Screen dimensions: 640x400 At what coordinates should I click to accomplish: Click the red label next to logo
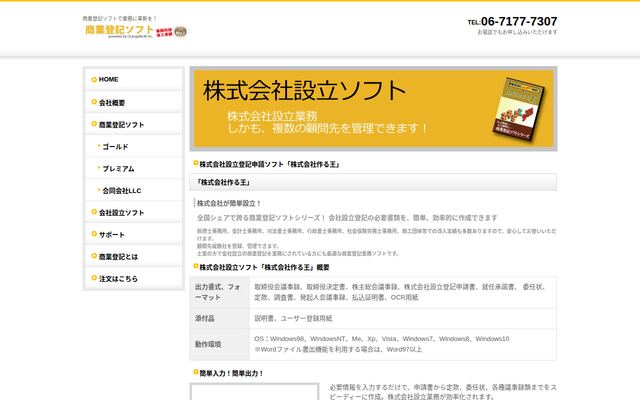[x=164, y=32]
